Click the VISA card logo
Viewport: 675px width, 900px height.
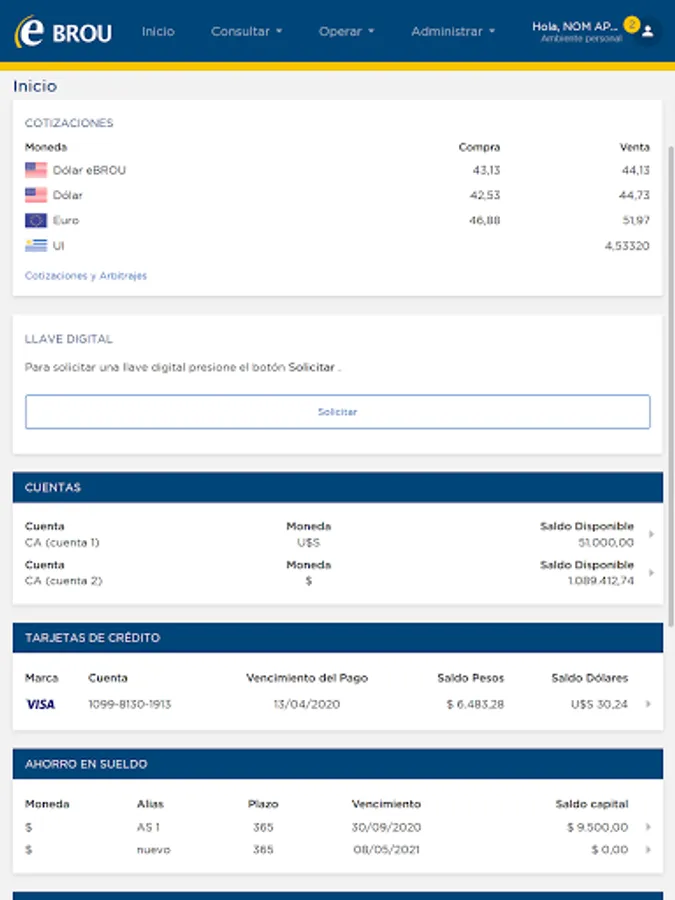coord(40,704)
